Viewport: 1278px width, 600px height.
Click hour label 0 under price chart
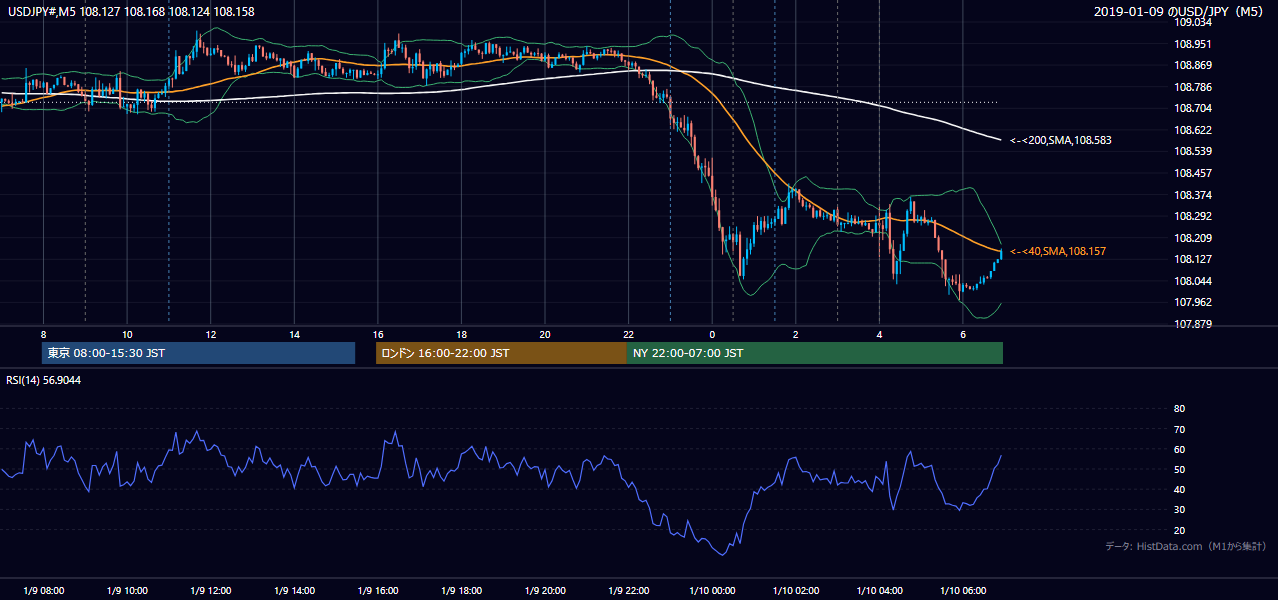coord(712,334)
